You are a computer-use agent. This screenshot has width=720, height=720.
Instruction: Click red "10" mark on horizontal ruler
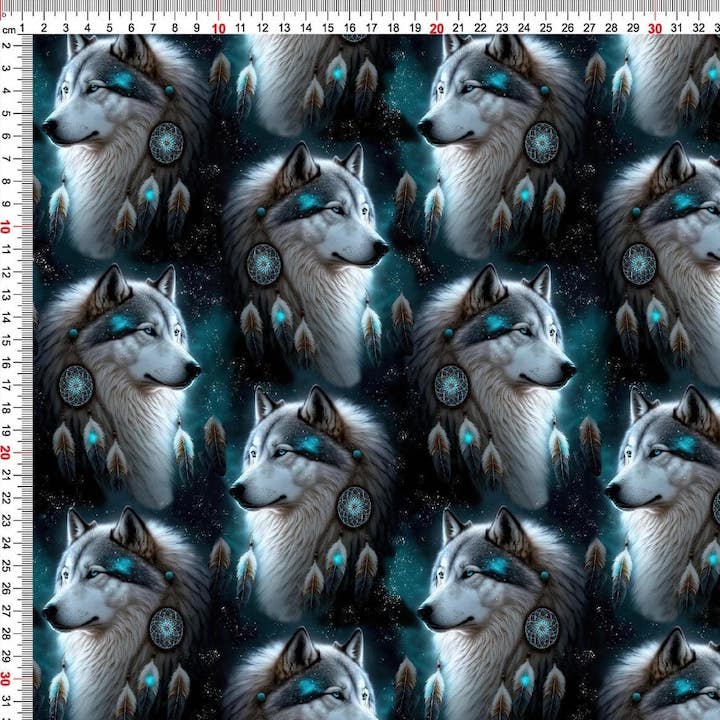[x=219, y=29]
